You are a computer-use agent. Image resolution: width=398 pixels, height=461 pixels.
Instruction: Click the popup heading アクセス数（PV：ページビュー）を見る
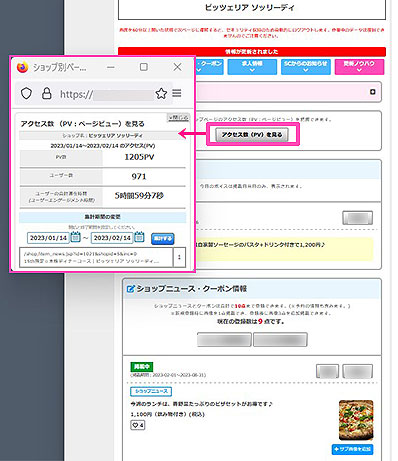click(x=83, y=124)
